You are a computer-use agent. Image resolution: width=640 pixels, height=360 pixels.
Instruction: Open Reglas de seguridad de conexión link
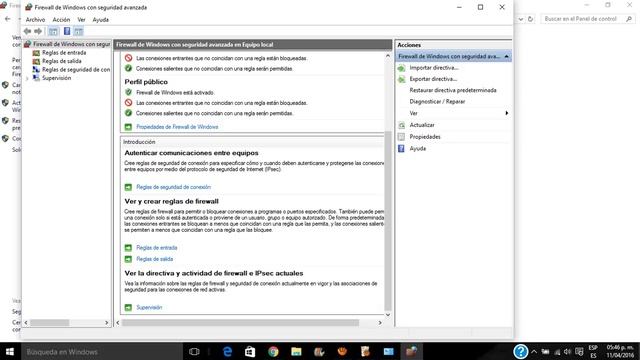pyautogui.click(x=173, y=187)
